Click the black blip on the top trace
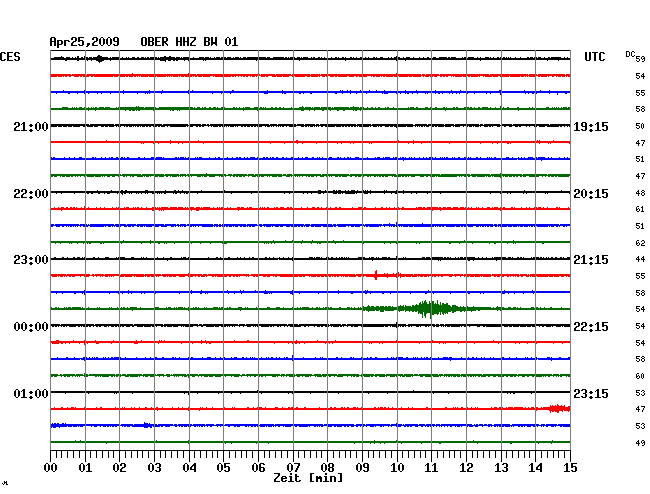 [x=99, y=59]
